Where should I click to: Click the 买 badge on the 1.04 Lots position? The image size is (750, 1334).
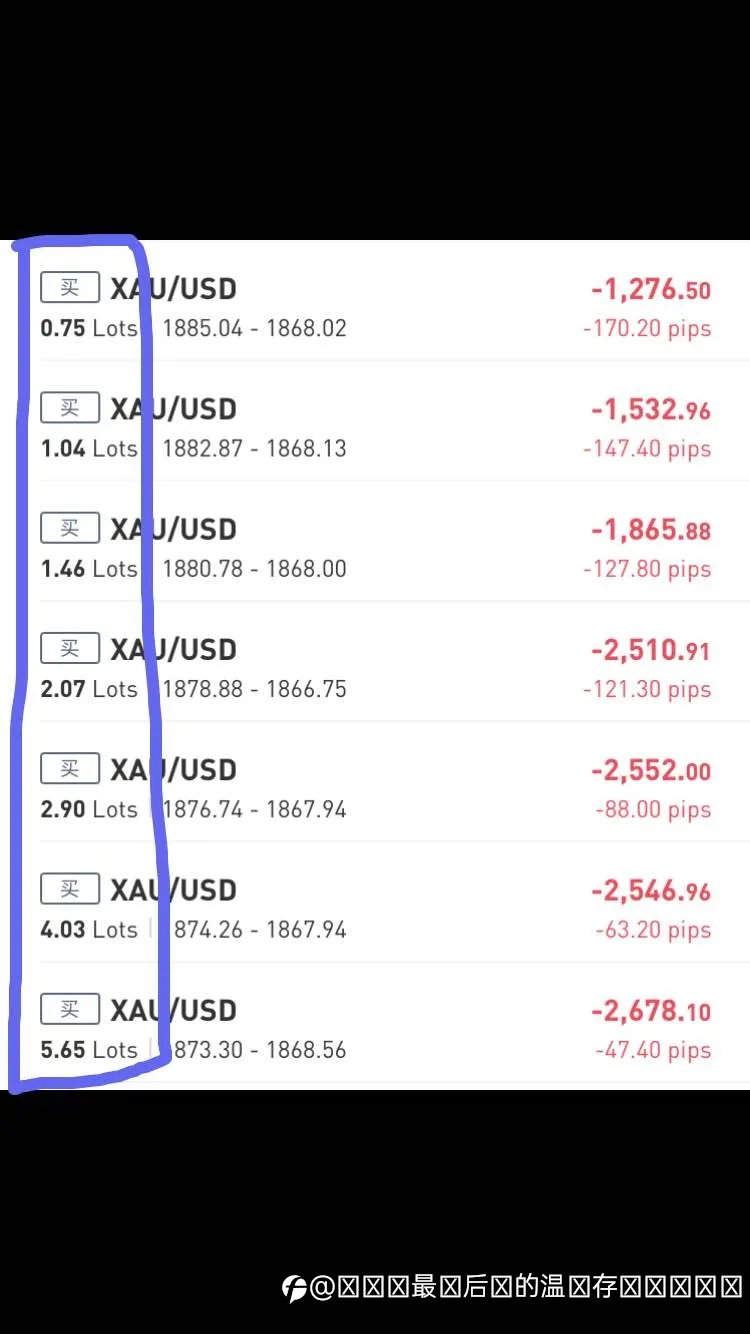70,408
